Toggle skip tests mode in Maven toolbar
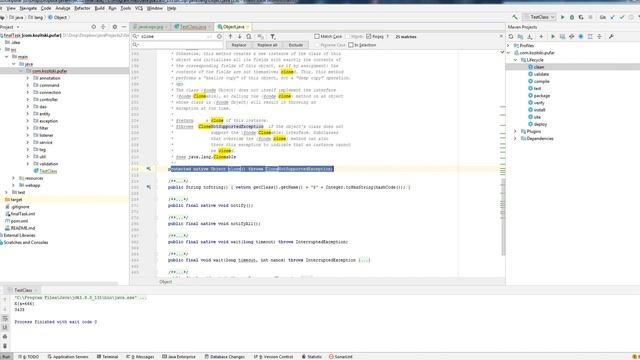Image resolution: width=640 pixels, height=360 pixels. 581,36
